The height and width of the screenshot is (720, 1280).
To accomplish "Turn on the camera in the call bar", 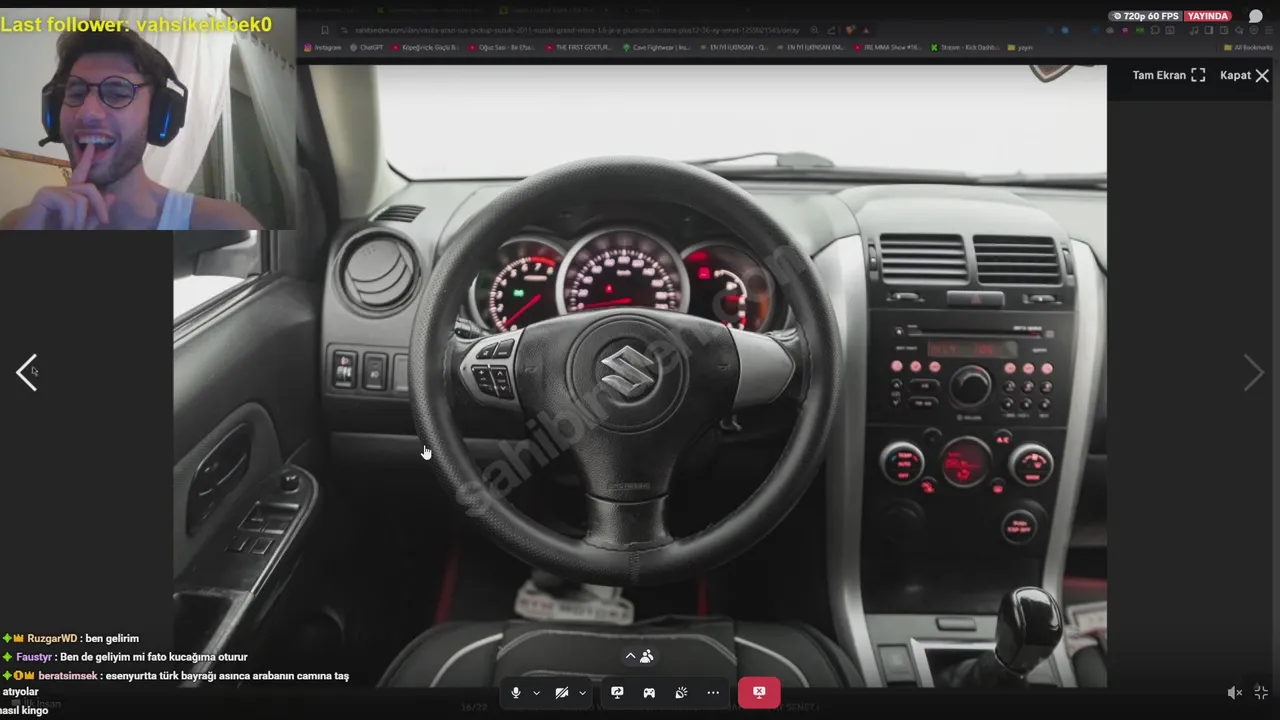I will (562, 692).
